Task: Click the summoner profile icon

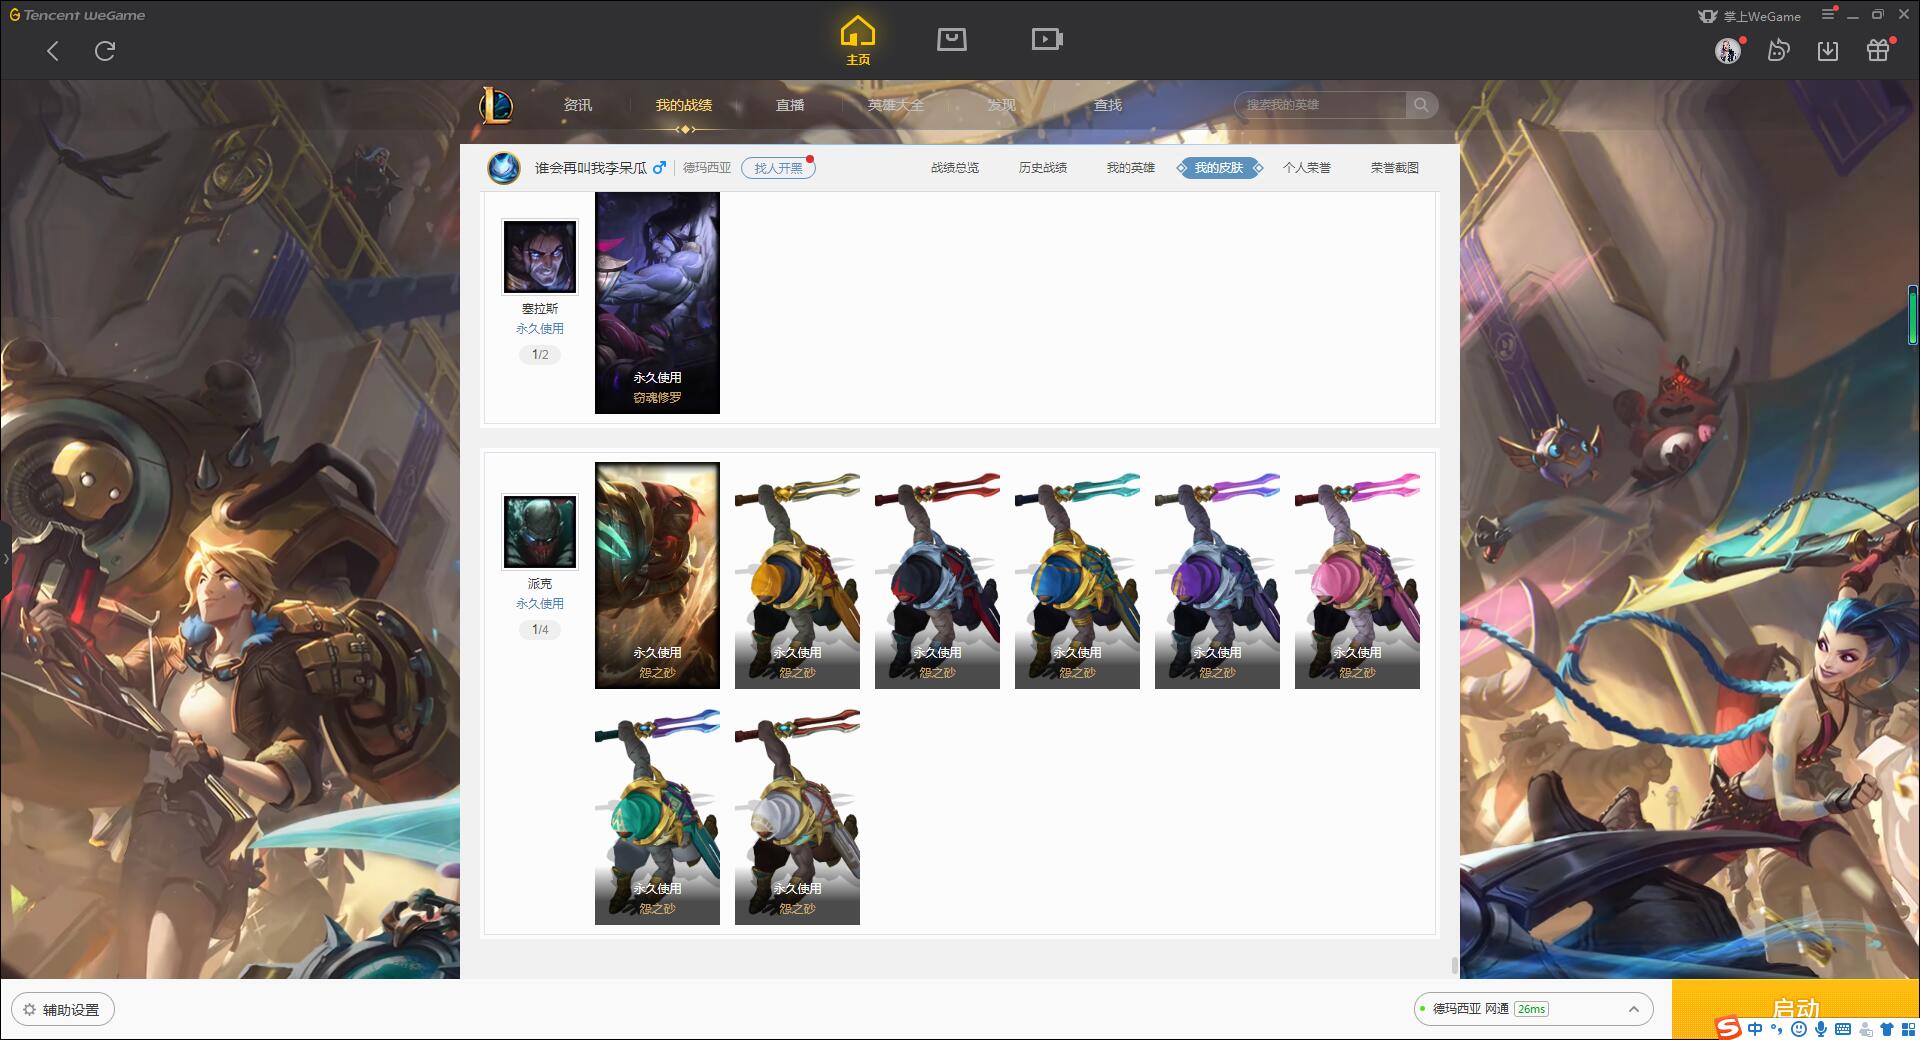Action: (504, 168)
